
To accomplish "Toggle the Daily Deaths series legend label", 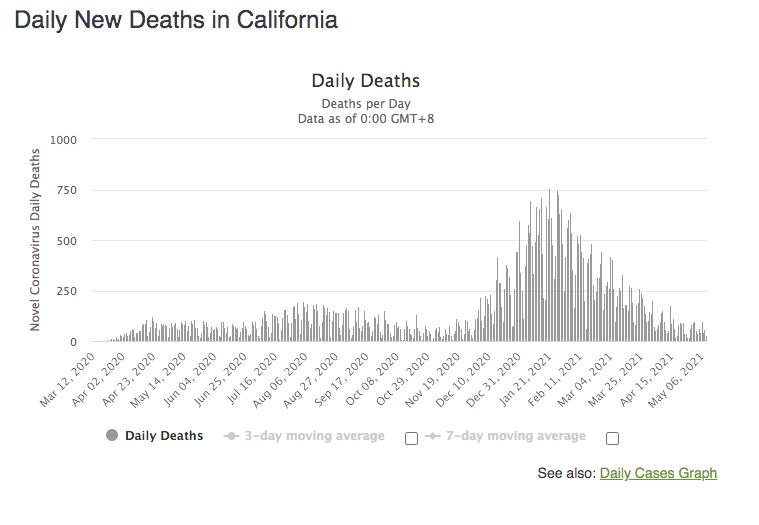I will pyautogui.click(x=164, y=436).
